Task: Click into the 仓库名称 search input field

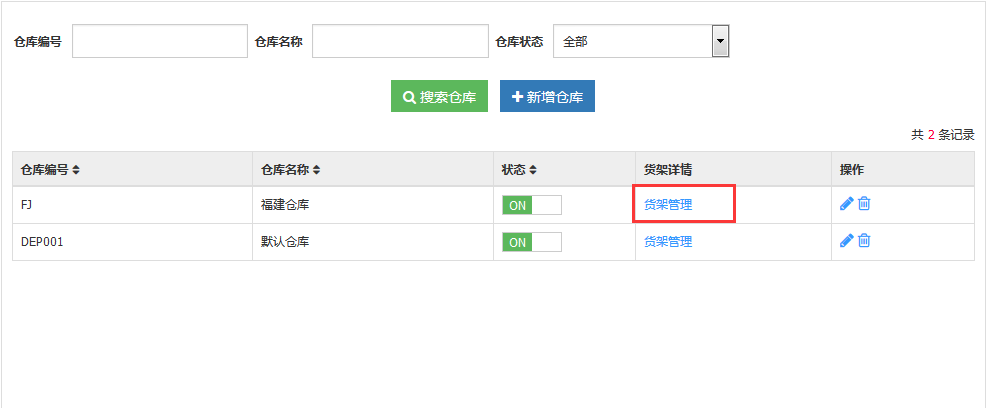Action: [400, 42]
